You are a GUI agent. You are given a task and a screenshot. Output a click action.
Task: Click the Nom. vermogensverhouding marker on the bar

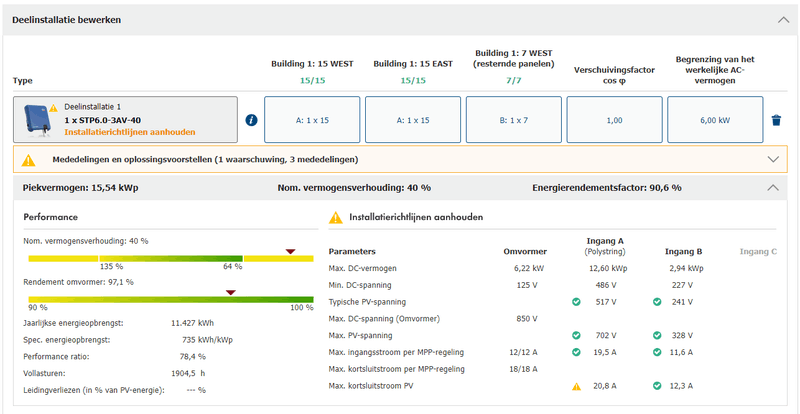click(291, 252)
